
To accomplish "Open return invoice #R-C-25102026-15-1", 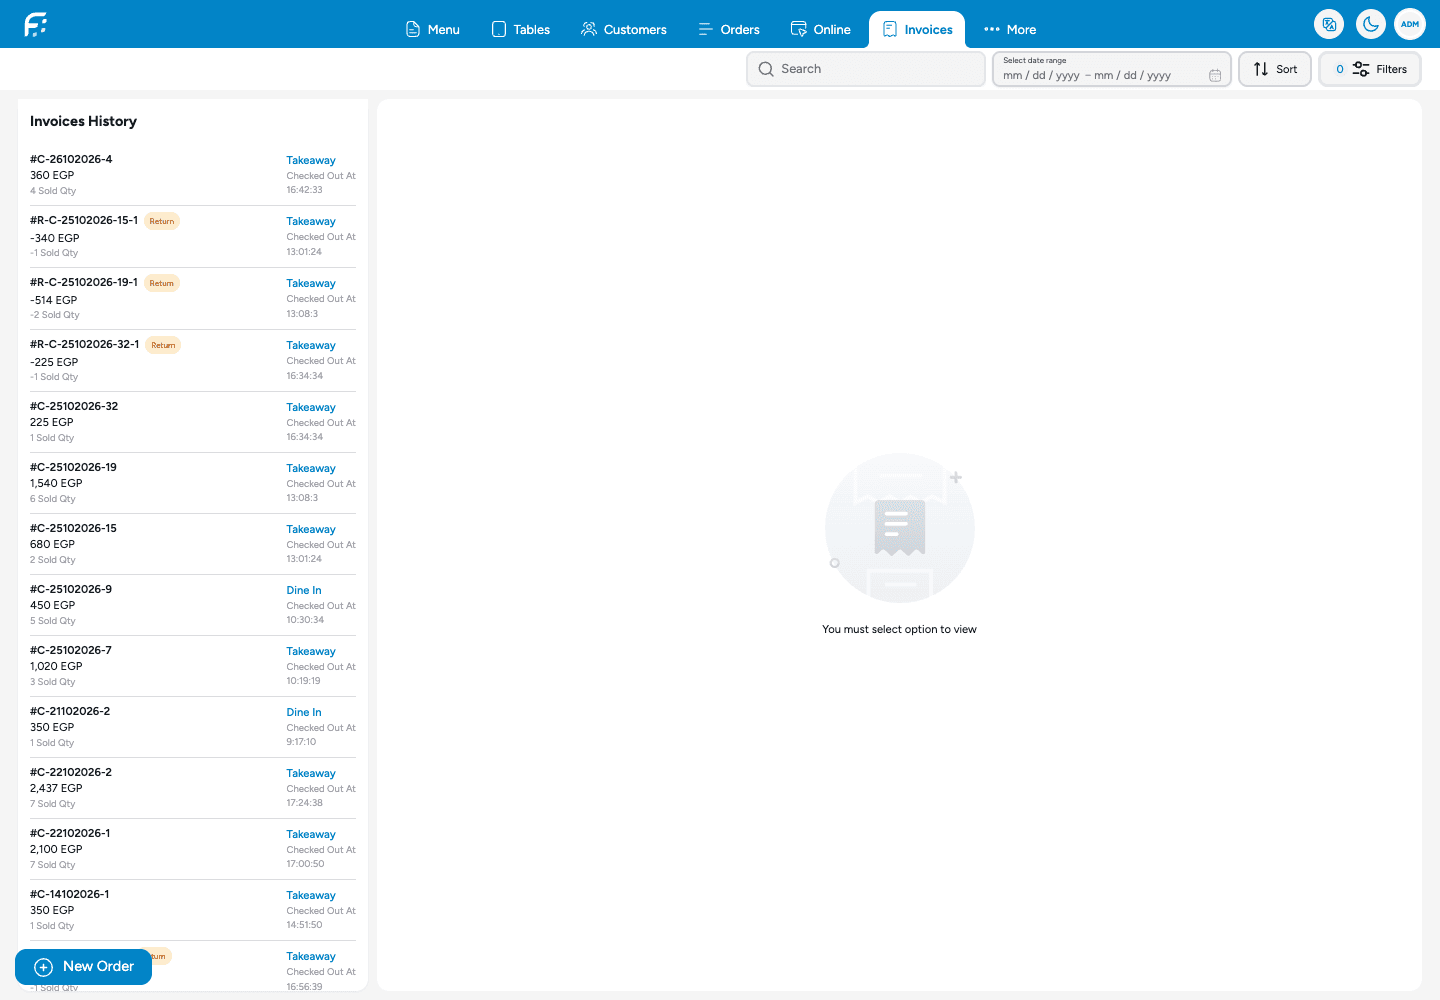I will tap(193, 237).
